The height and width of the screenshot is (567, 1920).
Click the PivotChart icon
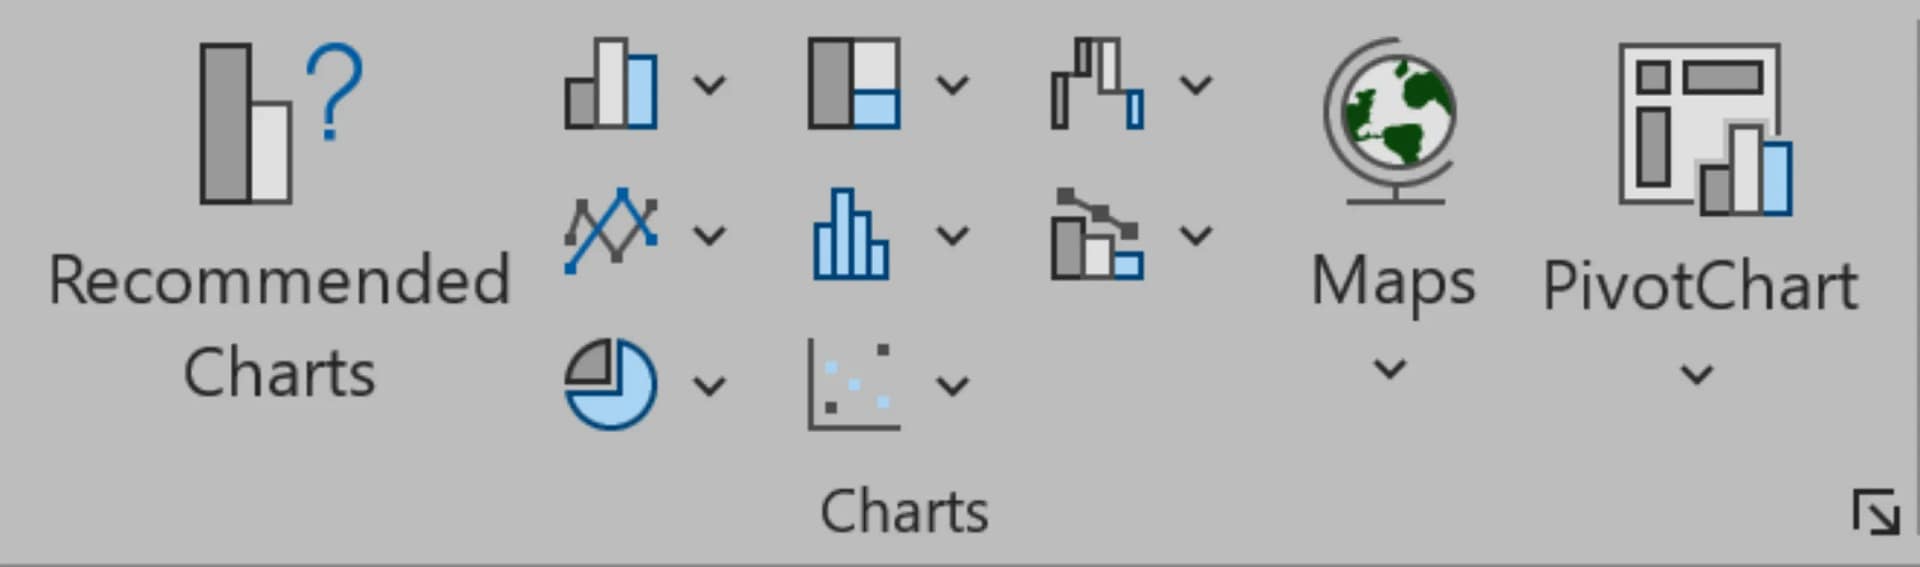click(x=1704, y=128)
